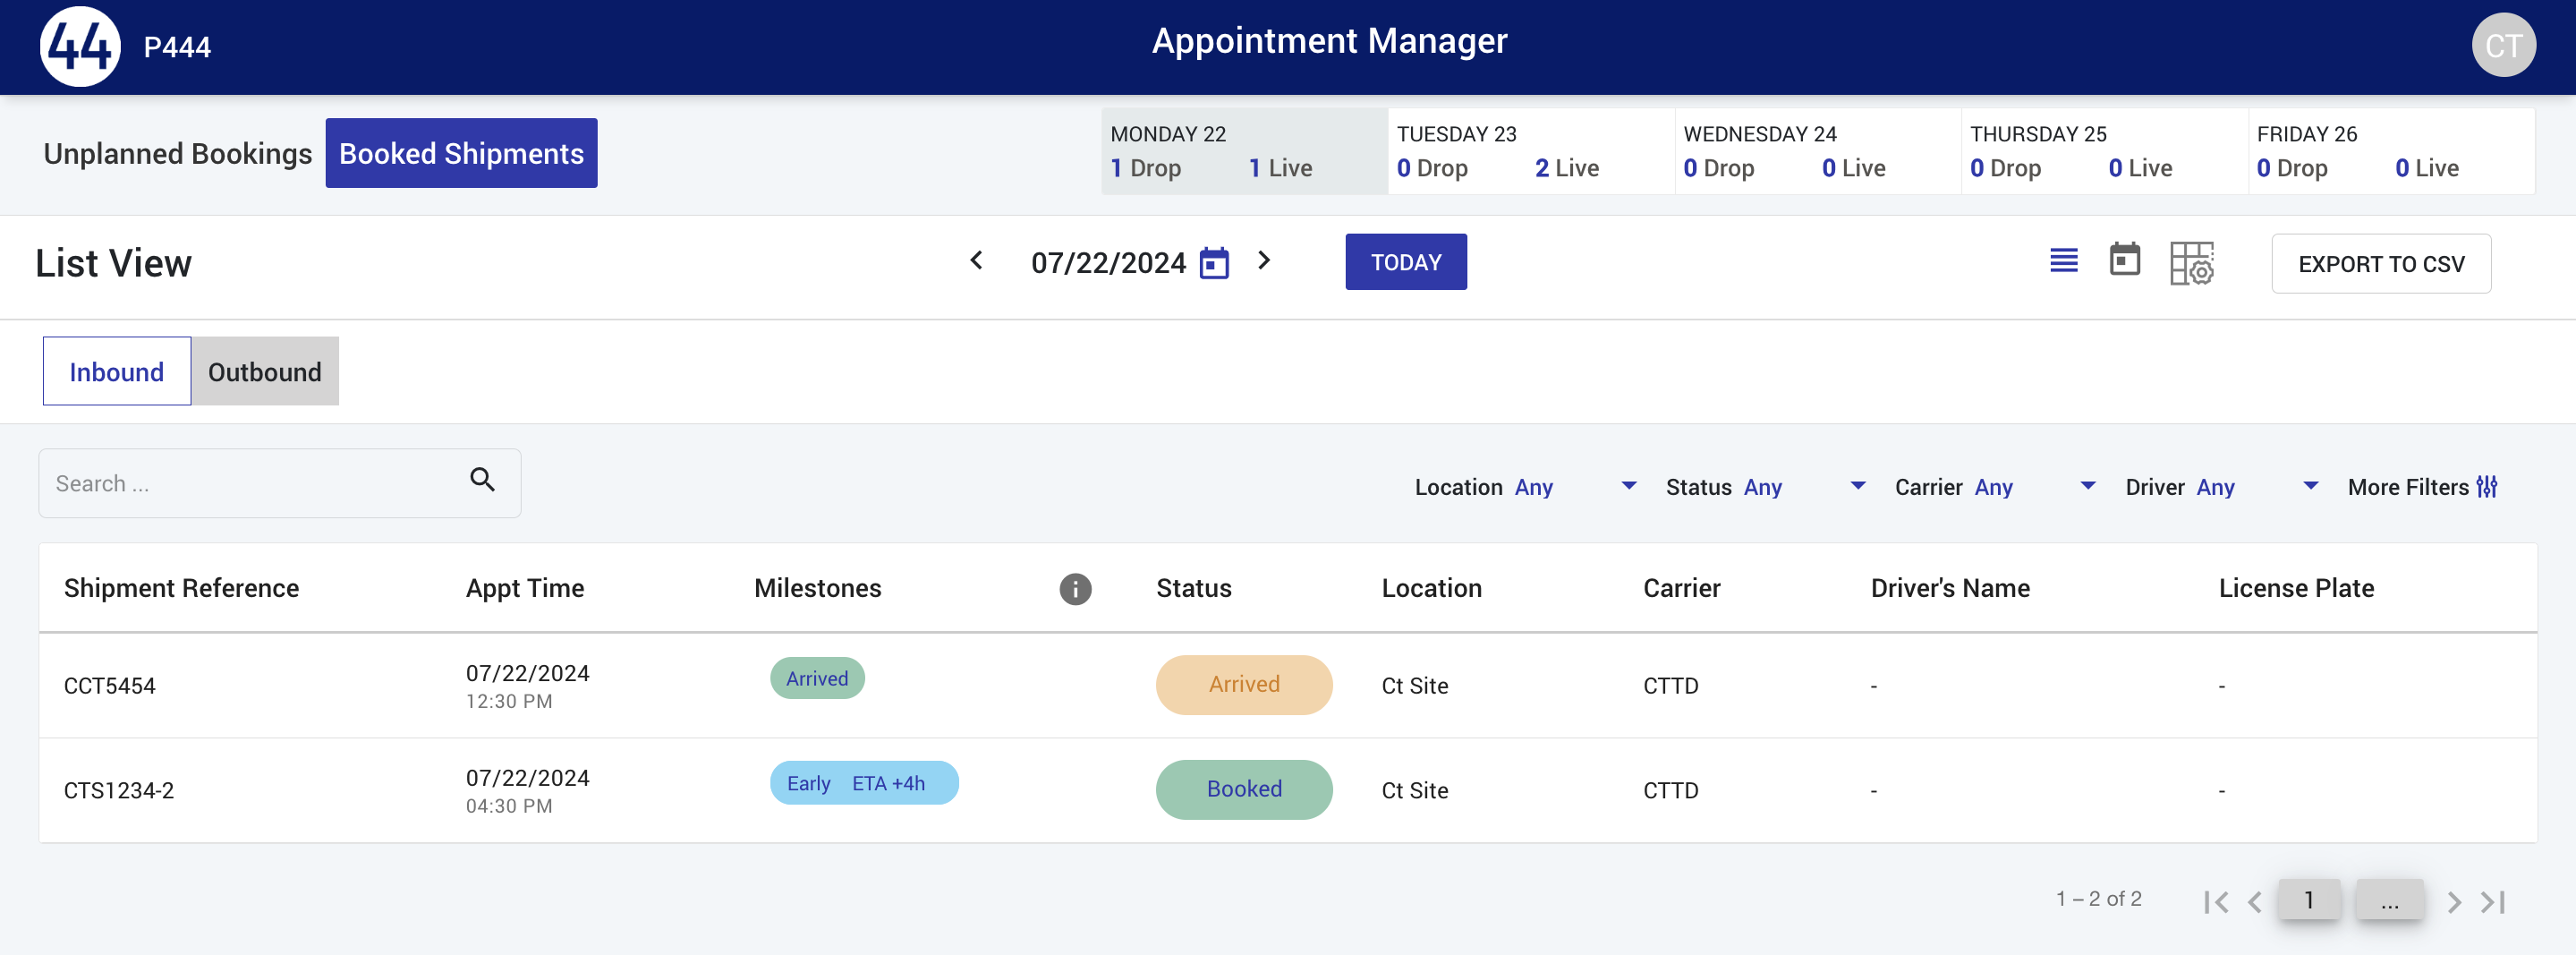The width and height of the screenshot is (2576, 955).
Task: Click Status column header
Action: point(1193,588)
